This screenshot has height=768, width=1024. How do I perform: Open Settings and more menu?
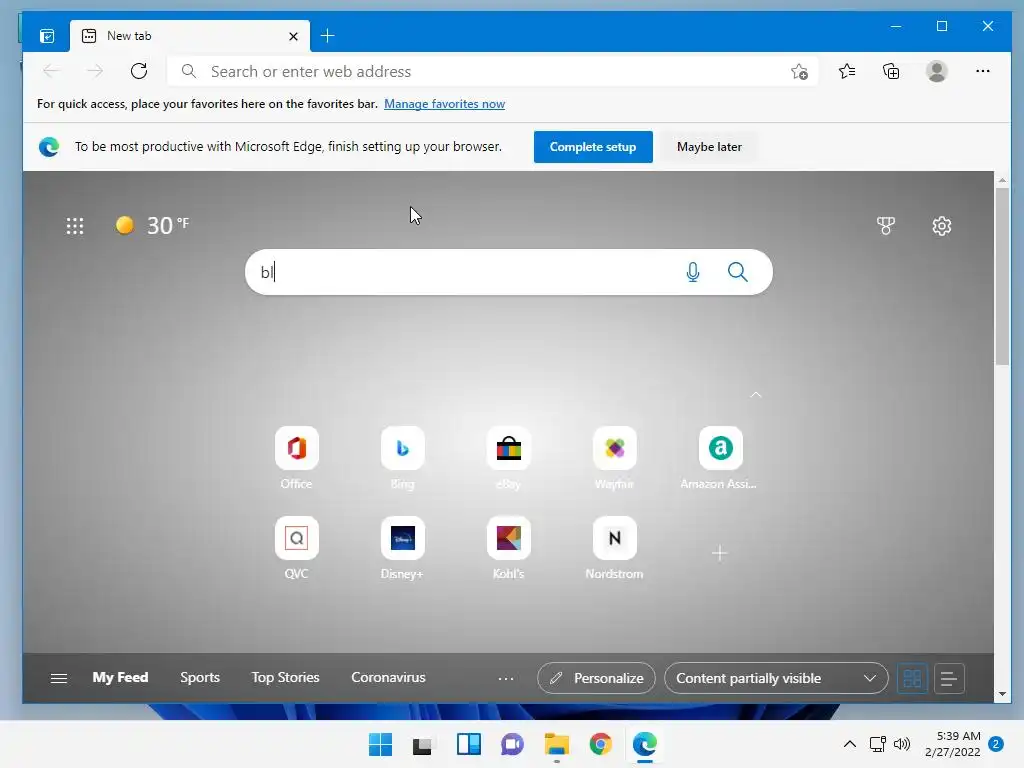pos(982,71)
